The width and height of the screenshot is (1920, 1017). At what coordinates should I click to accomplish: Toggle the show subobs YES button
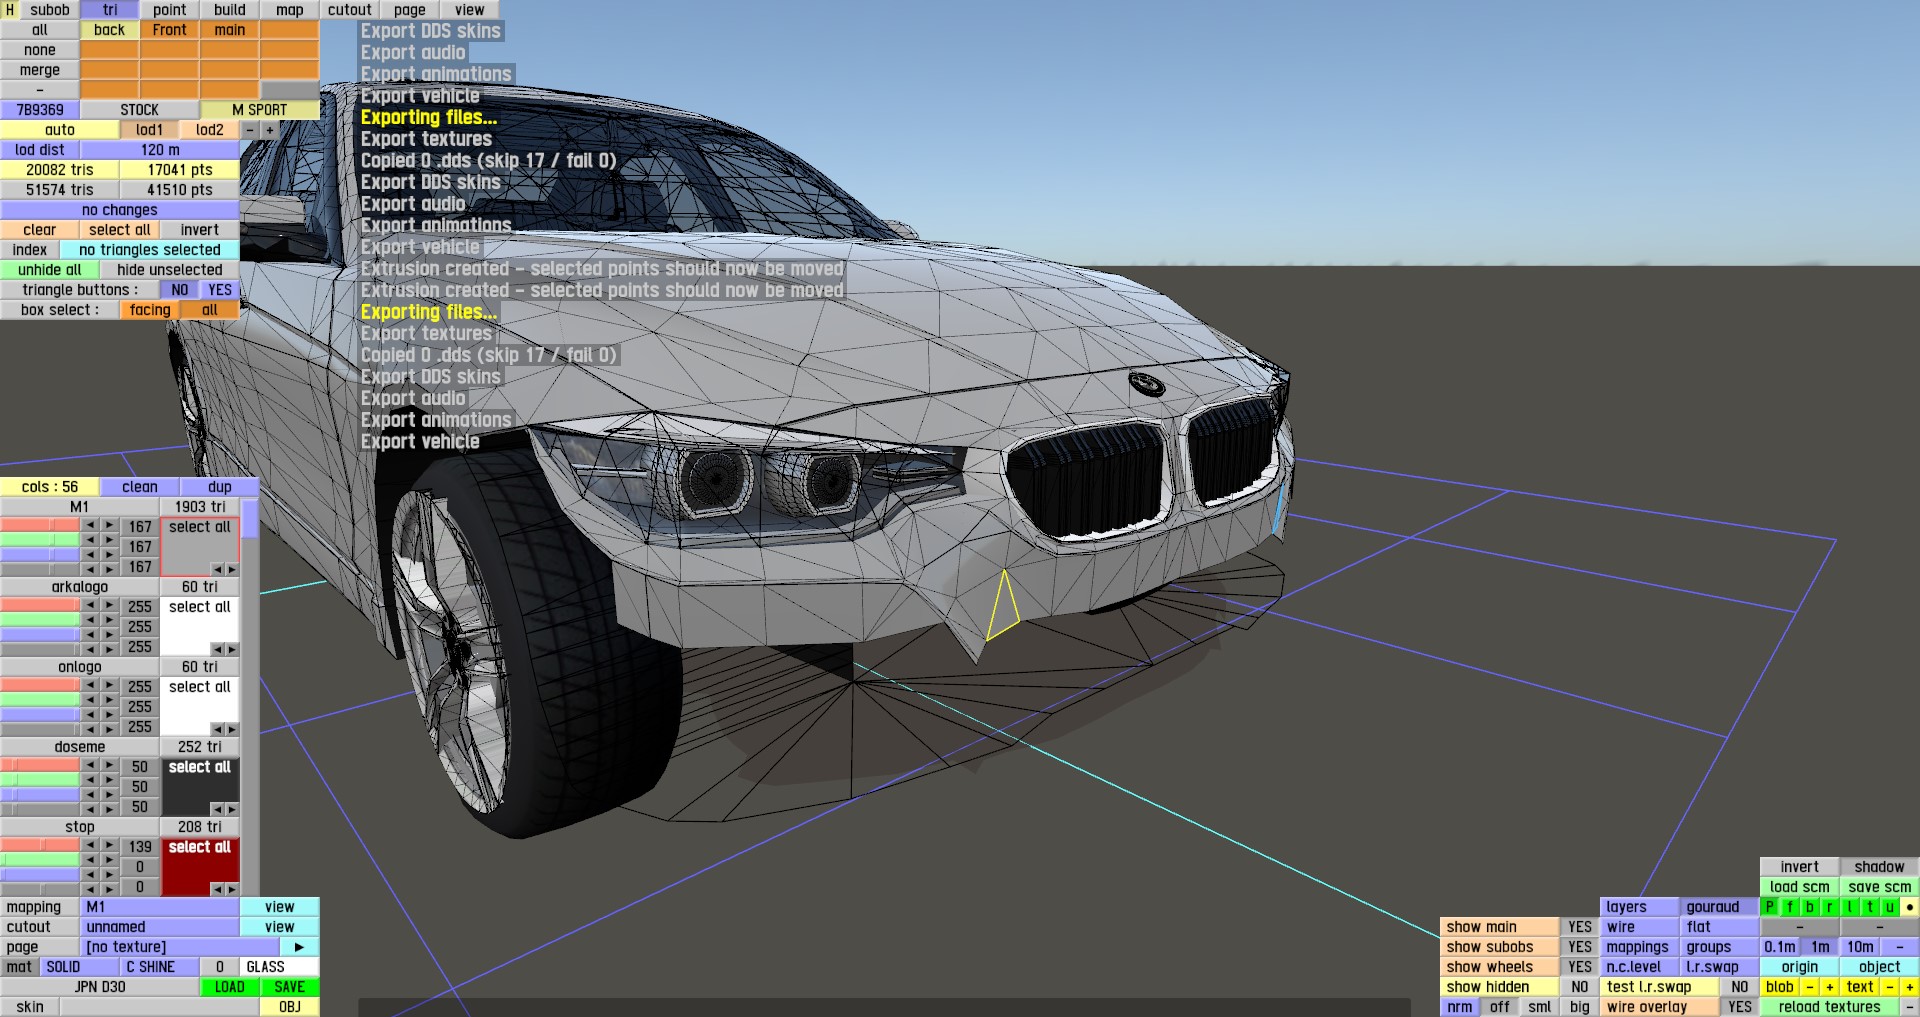point(1580,947)
